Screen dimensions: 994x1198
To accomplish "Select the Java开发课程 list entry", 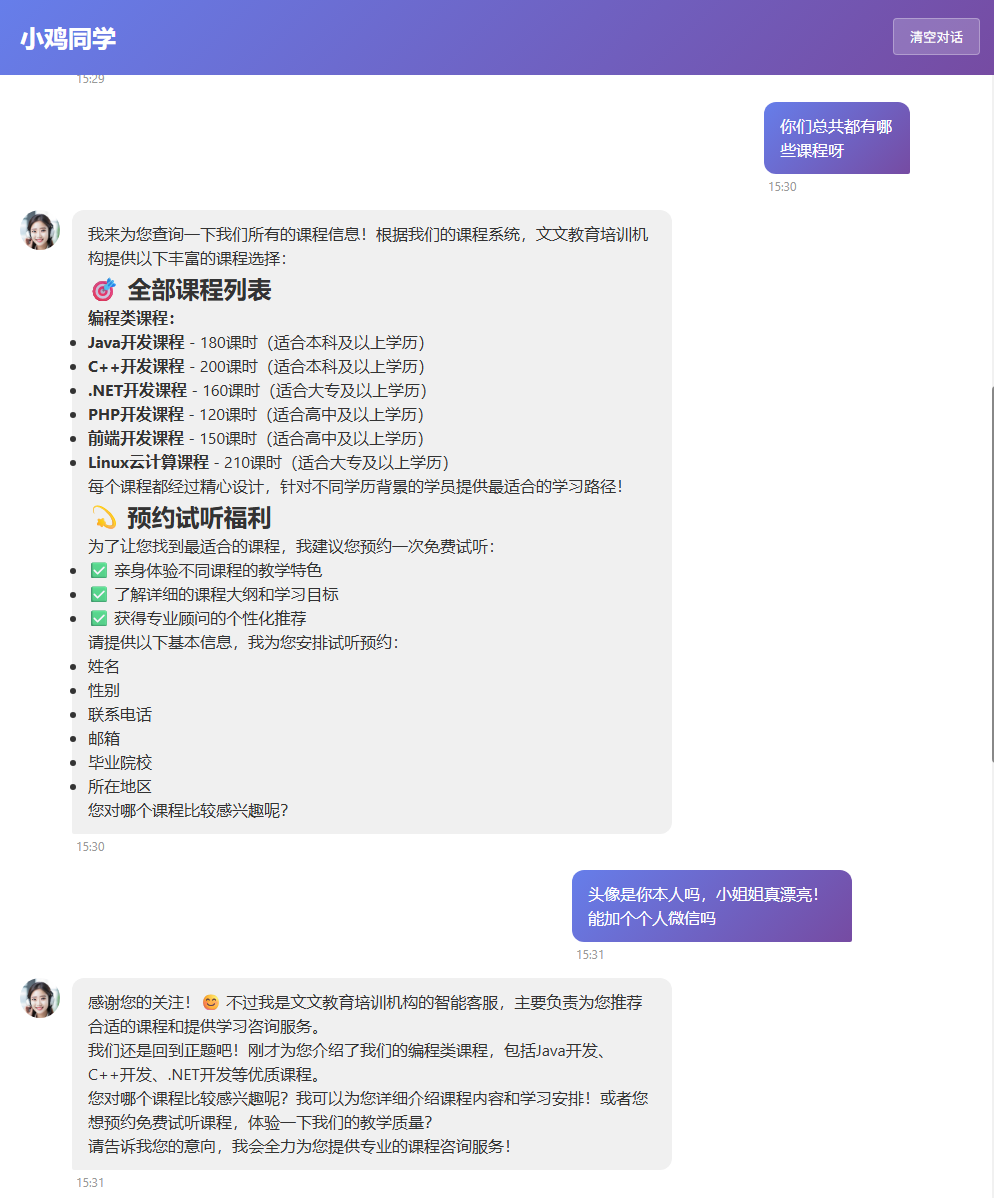I will tap(136, 342).
